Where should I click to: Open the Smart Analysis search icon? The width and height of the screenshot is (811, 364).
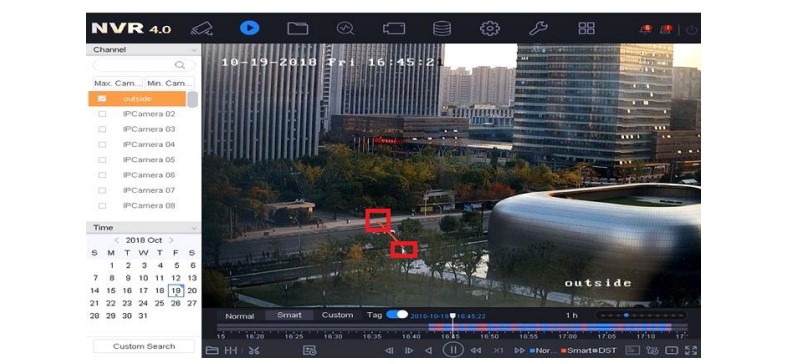tap(345, 28)
